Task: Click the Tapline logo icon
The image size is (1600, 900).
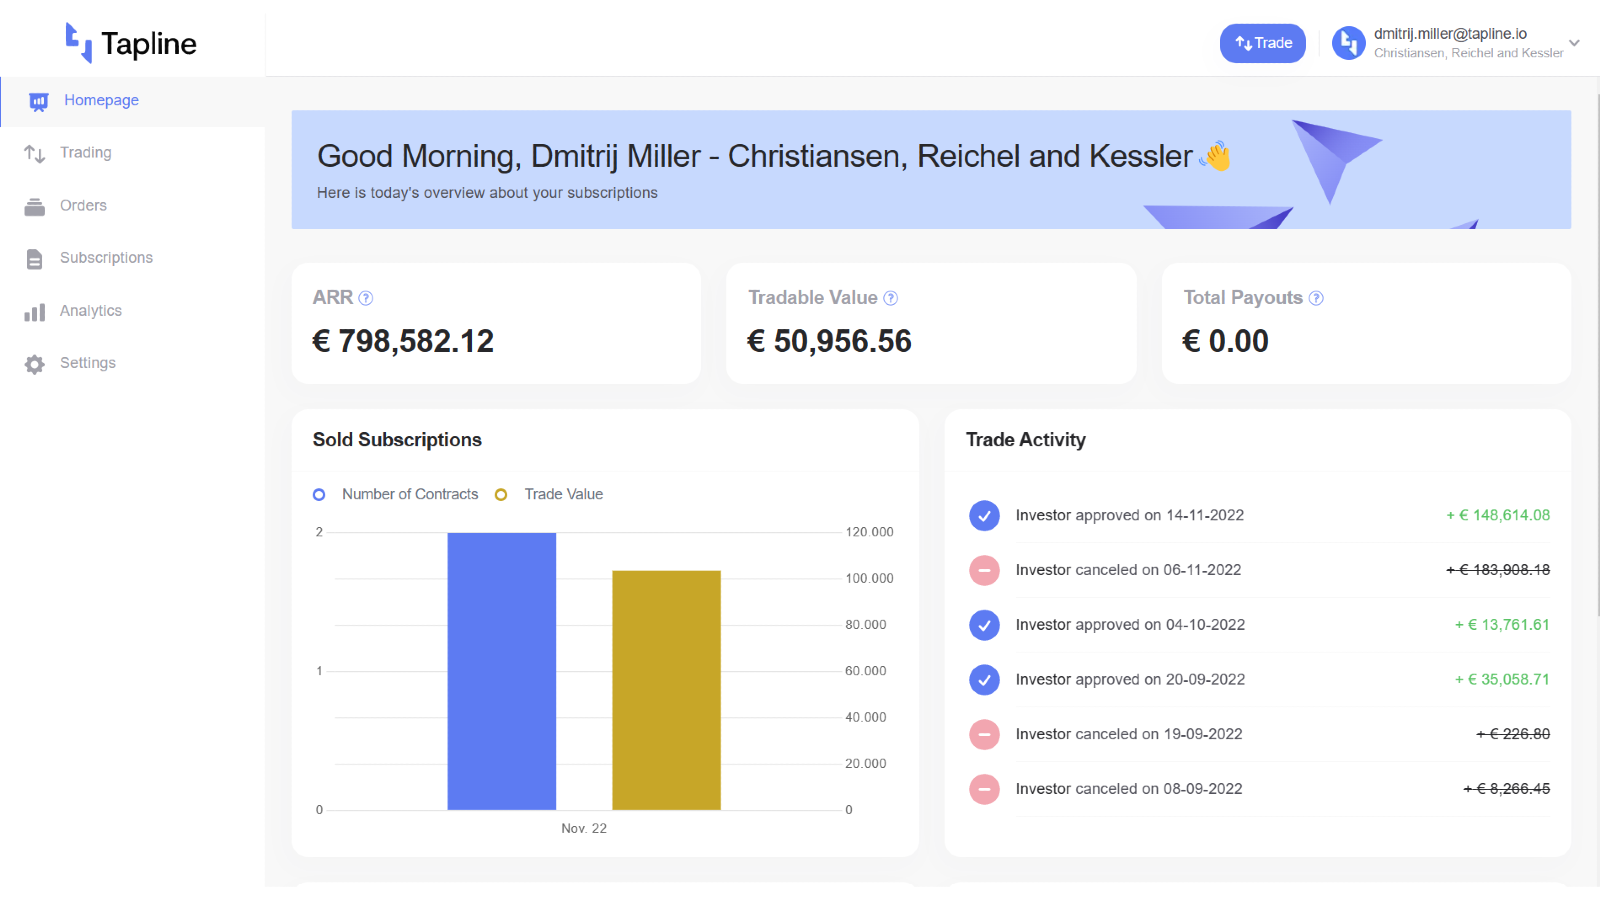Action: 78,43
